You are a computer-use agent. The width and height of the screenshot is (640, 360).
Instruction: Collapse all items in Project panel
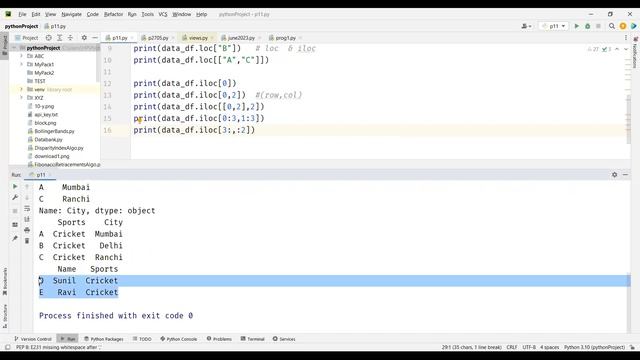tap(70, 38)
